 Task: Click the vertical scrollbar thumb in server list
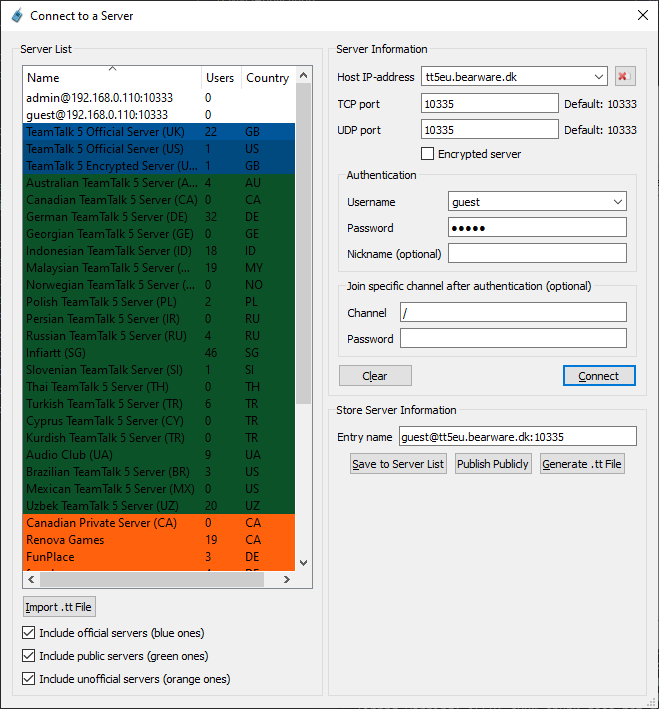click(303, 244)
